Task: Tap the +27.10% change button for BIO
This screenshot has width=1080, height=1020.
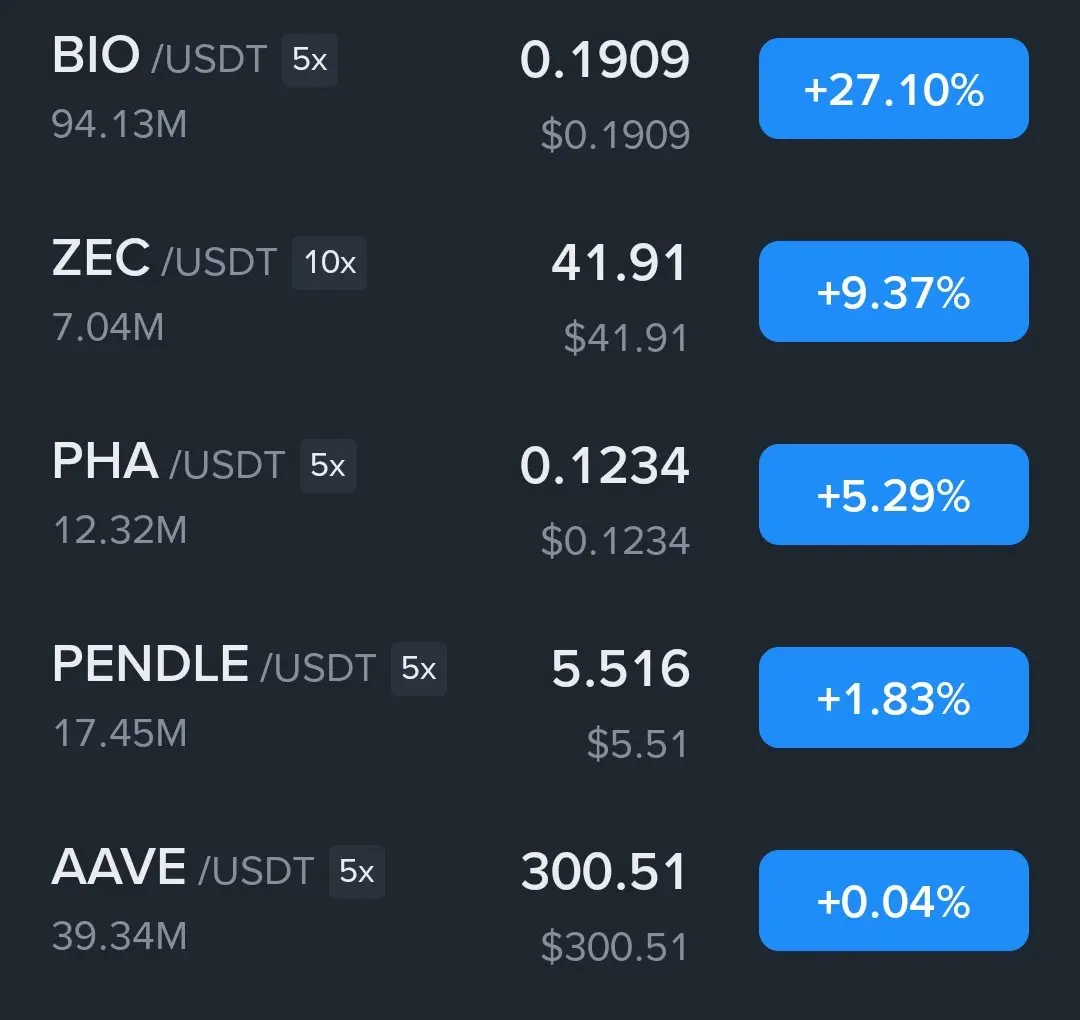Action: coord(893,88)
